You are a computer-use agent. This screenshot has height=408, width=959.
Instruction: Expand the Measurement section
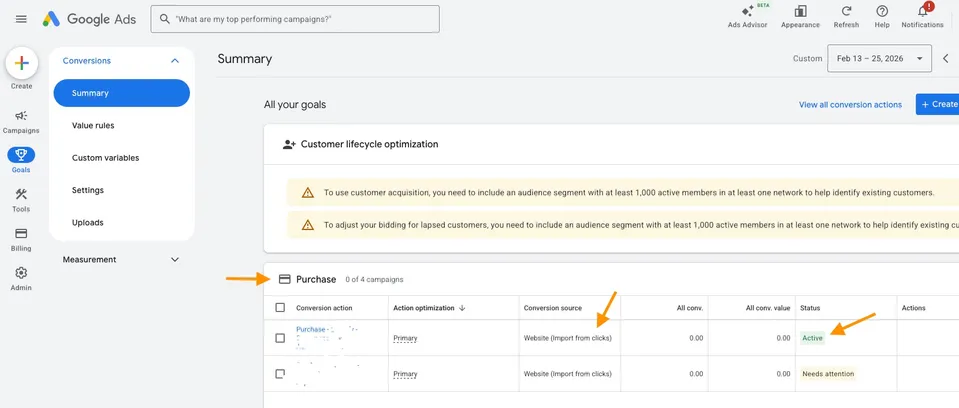click(x=175, y=259)
